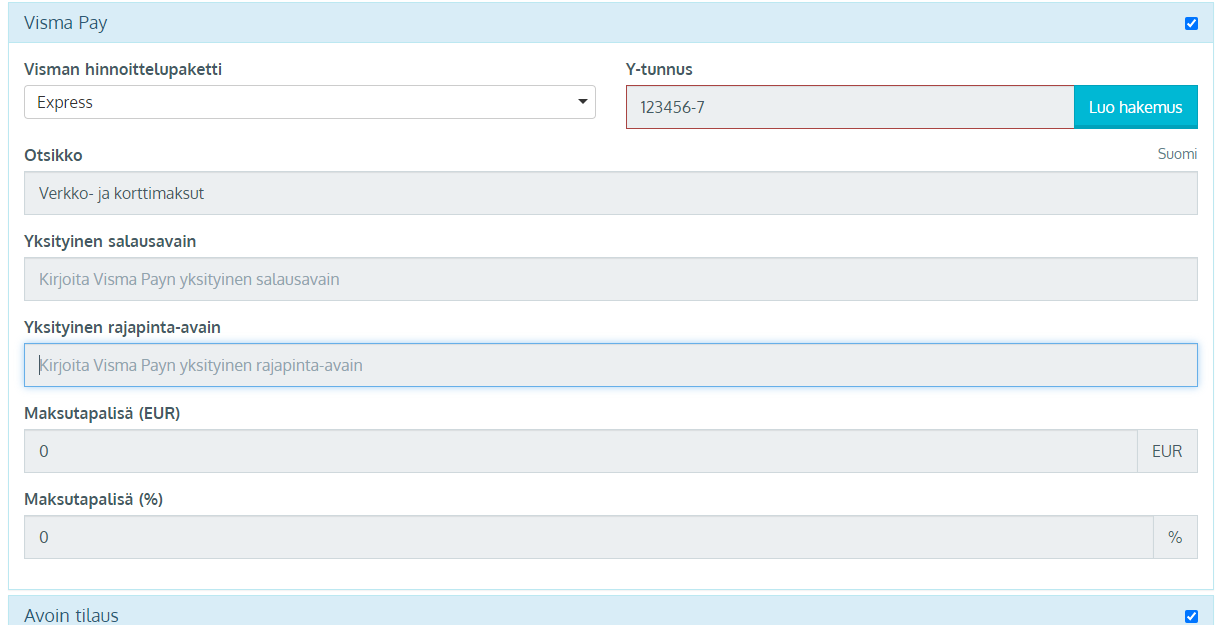The image size is (1224, 625).
Task: Click the % unit addon label
Action: (1175, 537)
